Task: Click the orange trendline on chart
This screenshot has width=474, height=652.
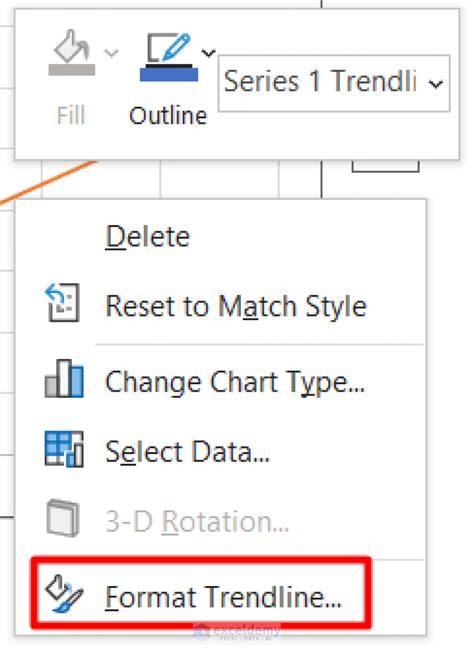Action: pos(49,182)
